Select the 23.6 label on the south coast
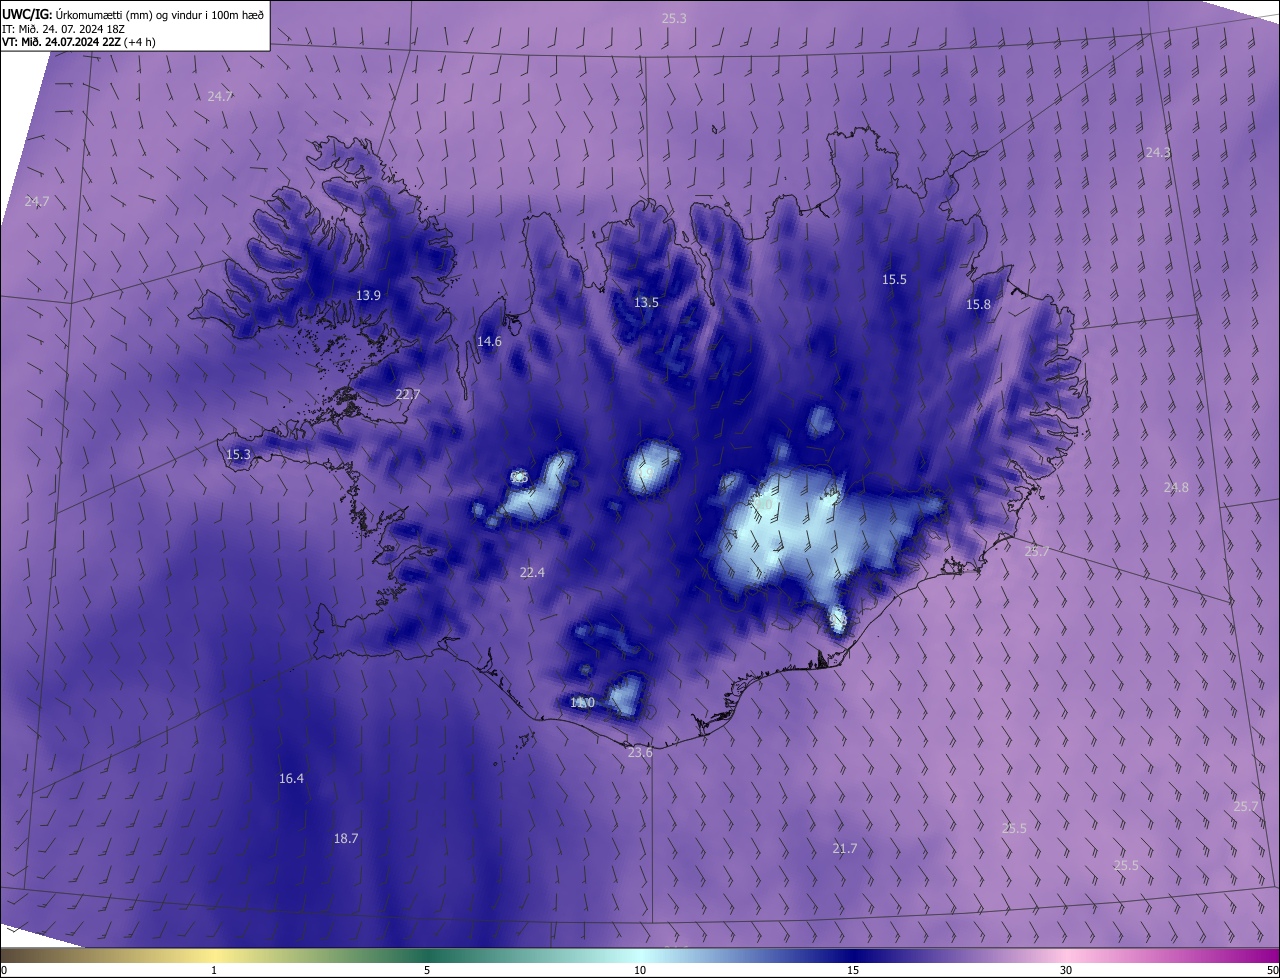Viewport: 1280px width, 978px height. (640, 752)
